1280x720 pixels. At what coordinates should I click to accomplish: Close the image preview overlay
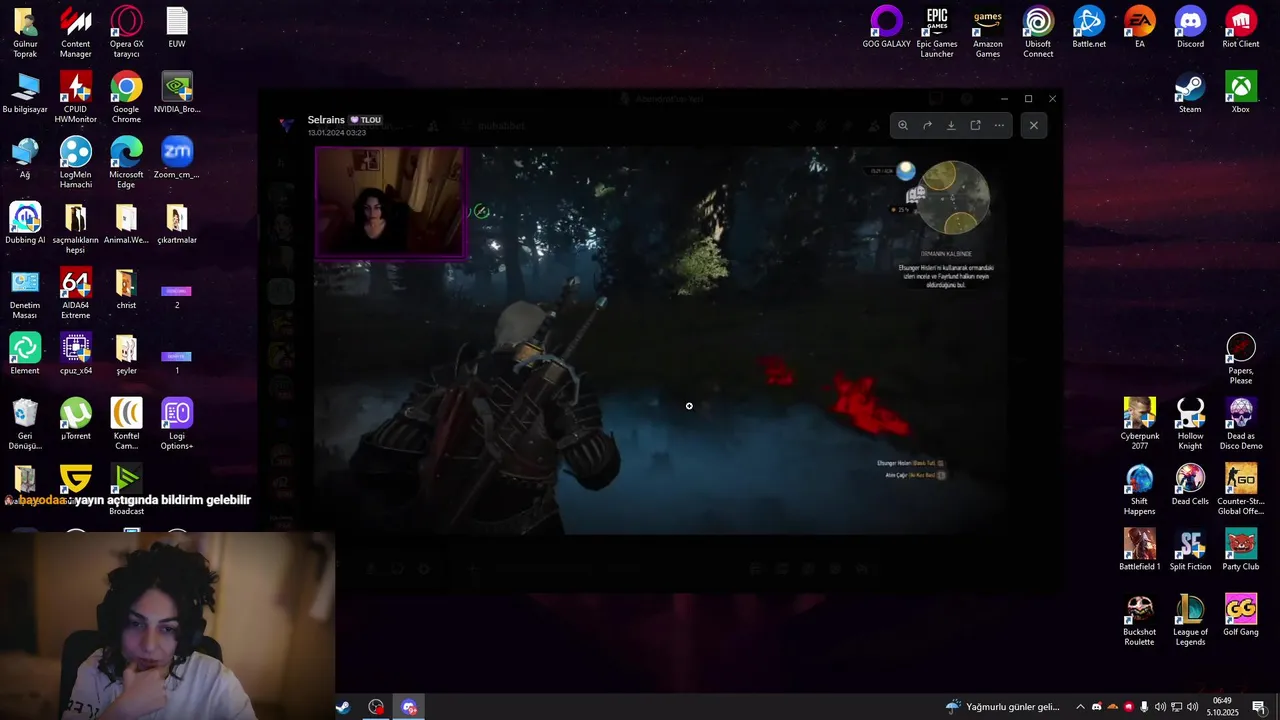[1033, 125]
